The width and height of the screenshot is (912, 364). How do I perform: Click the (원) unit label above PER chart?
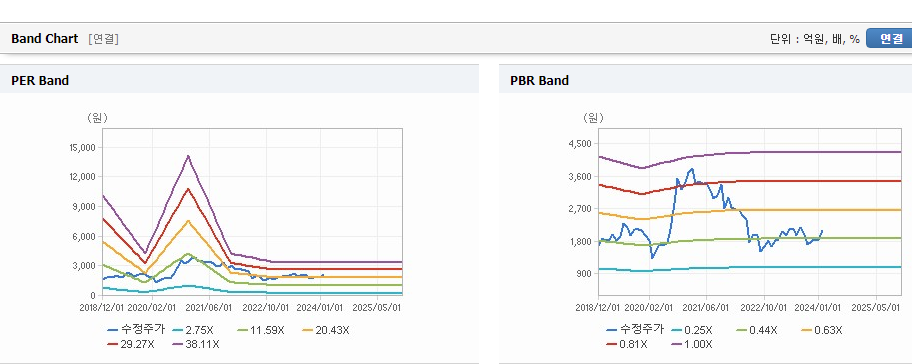[97, 118]
